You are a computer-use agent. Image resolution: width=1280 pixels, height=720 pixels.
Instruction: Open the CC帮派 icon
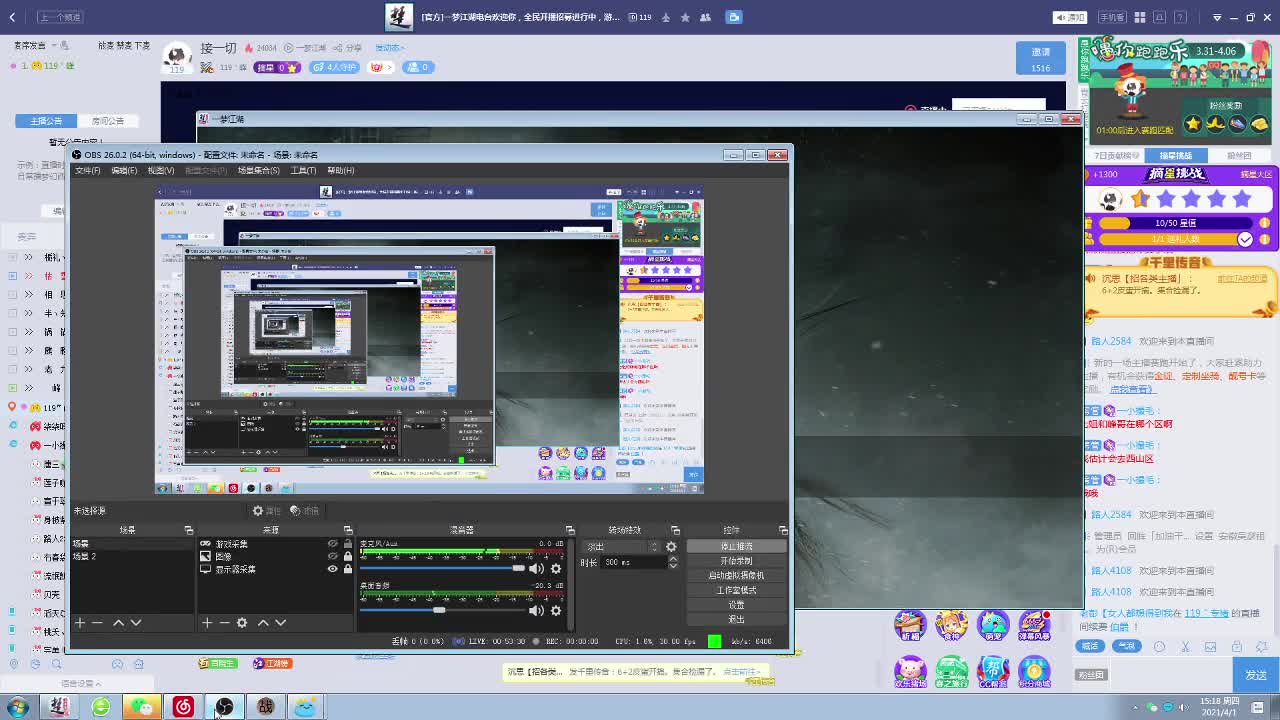993,671
